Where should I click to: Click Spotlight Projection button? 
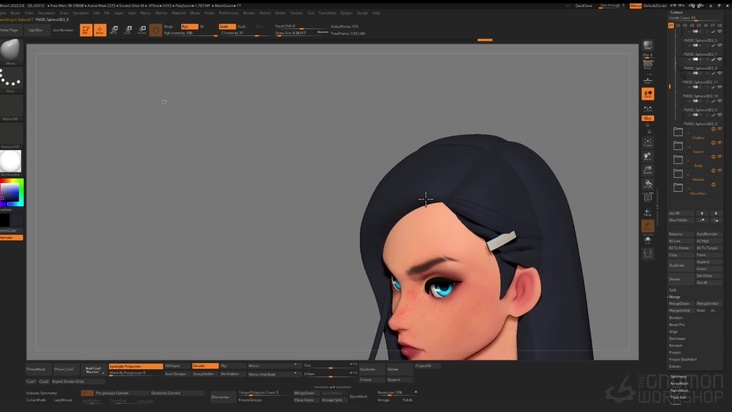click(136, 366)
